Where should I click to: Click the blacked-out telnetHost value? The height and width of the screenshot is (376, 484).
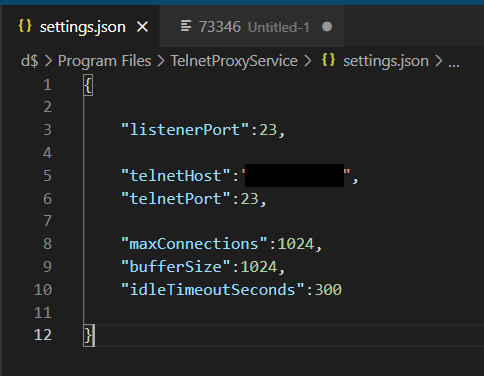click(294, 175)
